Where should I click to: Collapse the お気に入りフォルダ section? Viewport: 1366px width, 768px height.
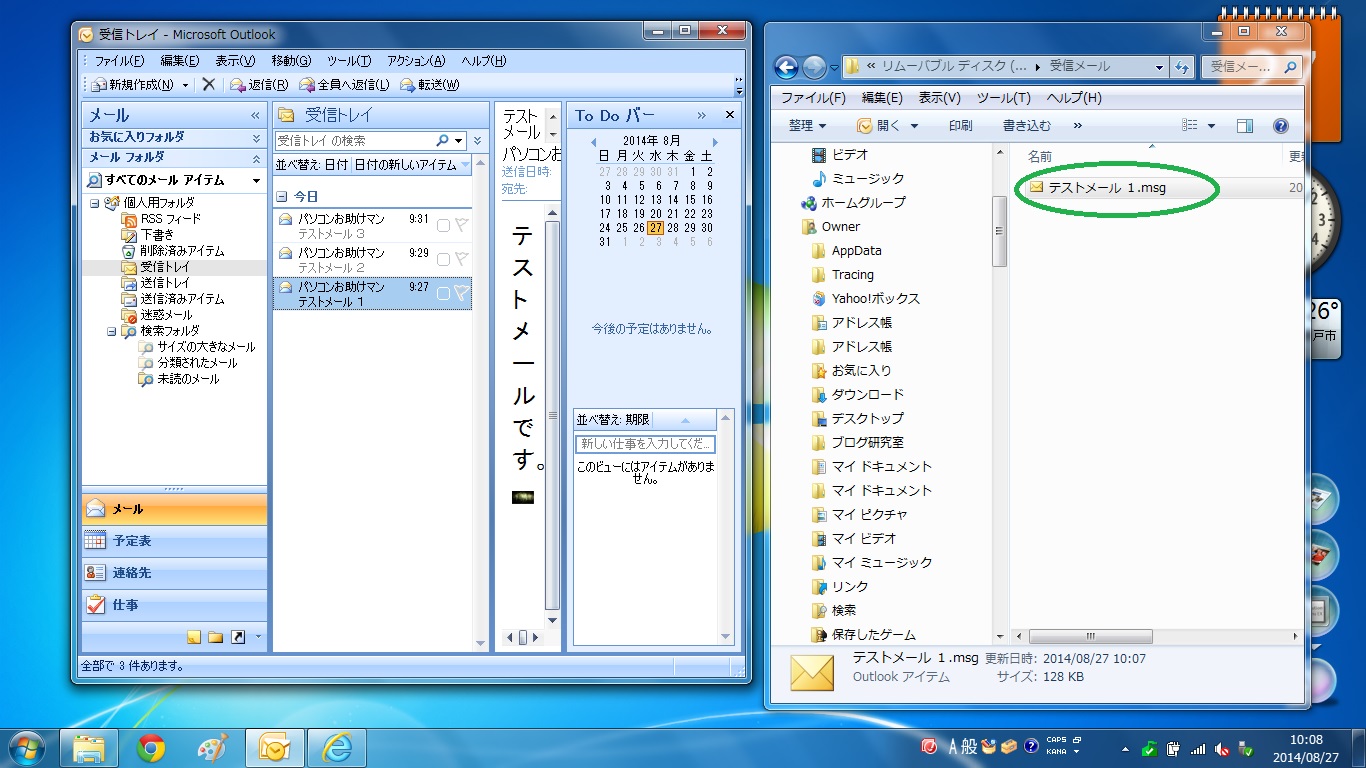[x=256, y=138]
